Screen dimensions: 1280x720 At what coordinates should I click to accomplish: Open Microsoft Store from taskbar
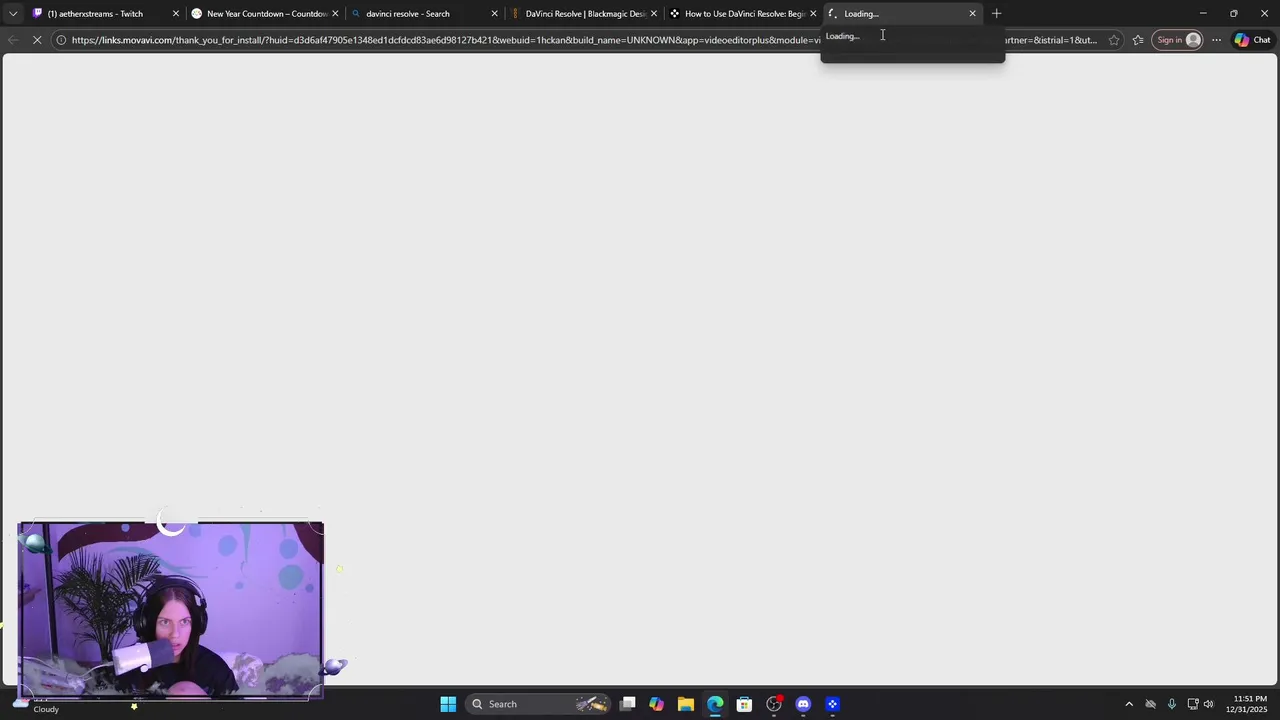tap(744, 704)
